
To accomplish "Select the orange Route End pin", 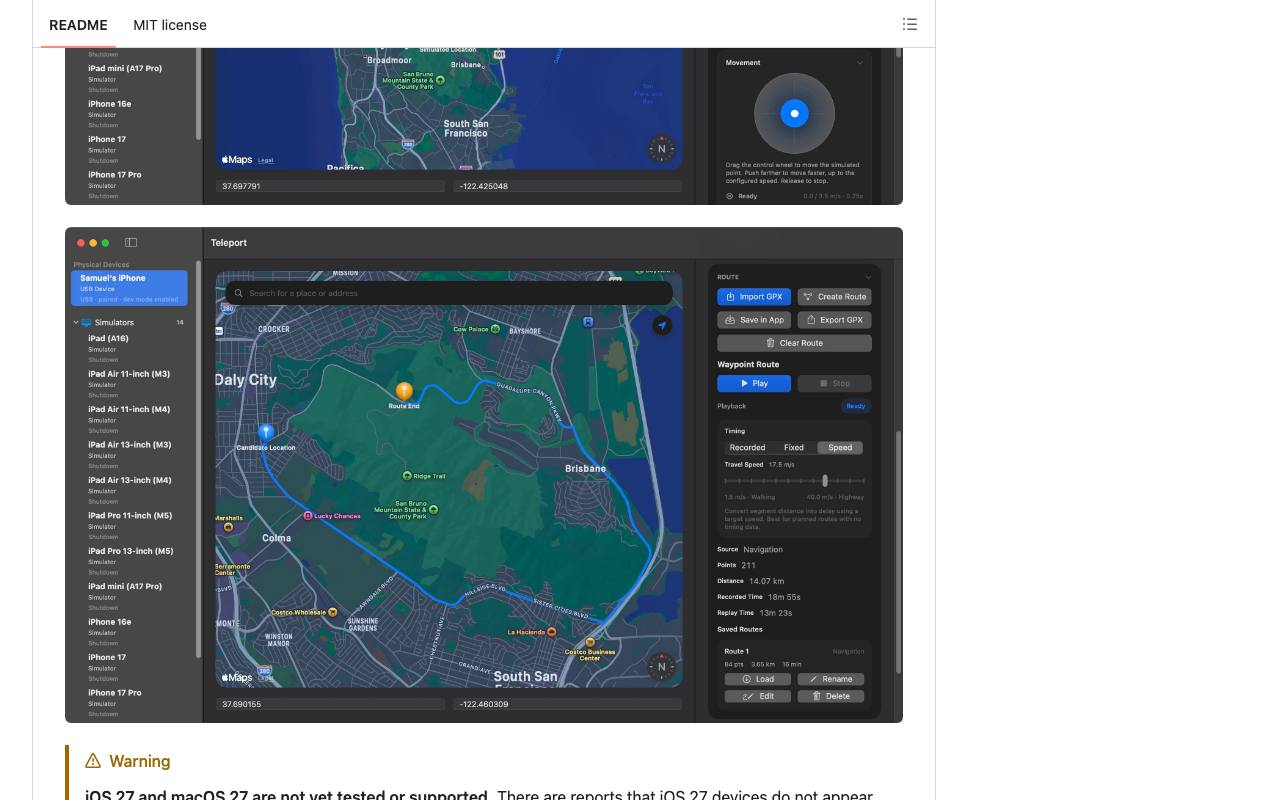I will click(404, 391).
